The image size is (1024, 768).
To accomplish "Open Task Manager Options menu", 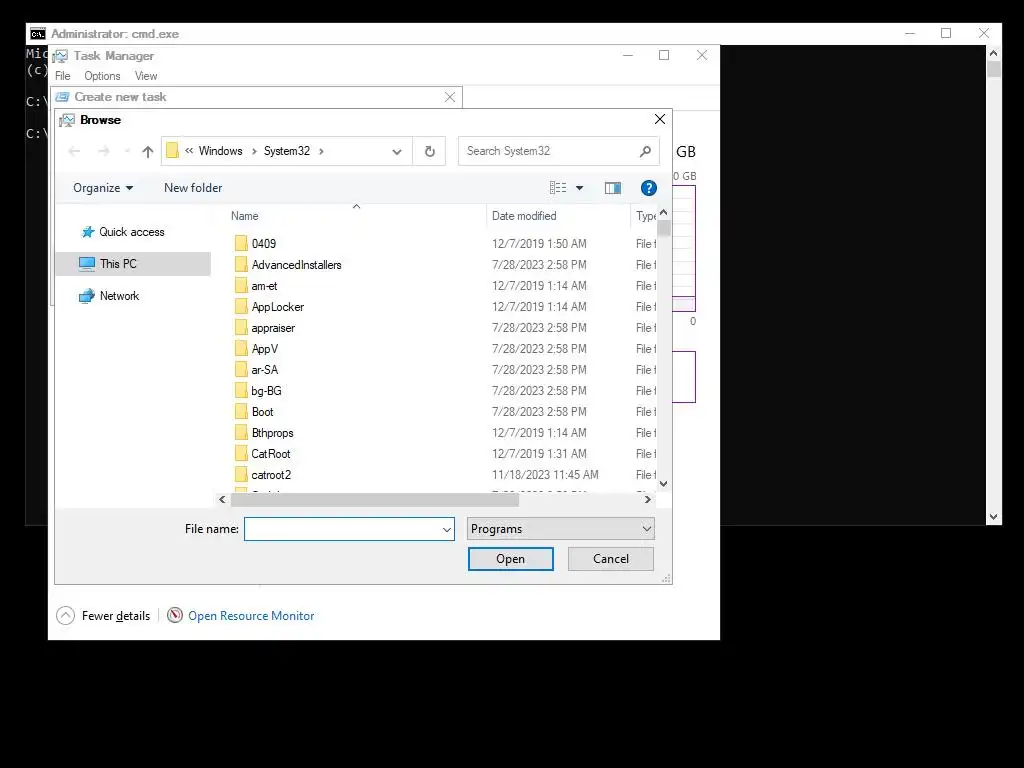I will (102, 76).
